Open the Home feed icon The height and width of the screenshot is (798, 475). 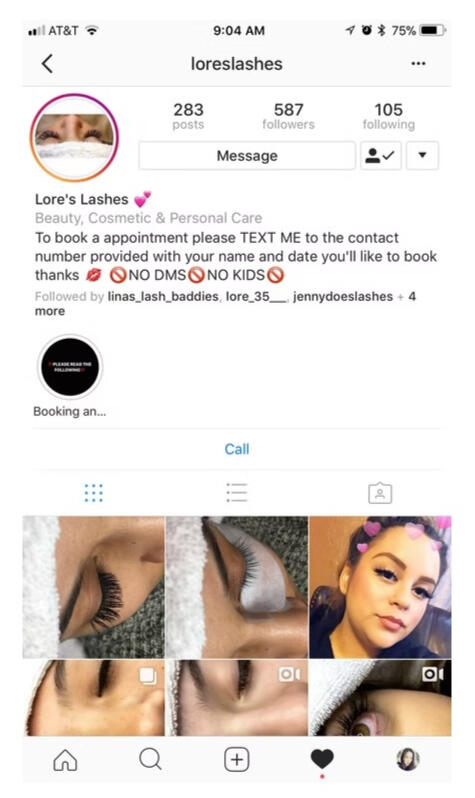tap(66, 760)
